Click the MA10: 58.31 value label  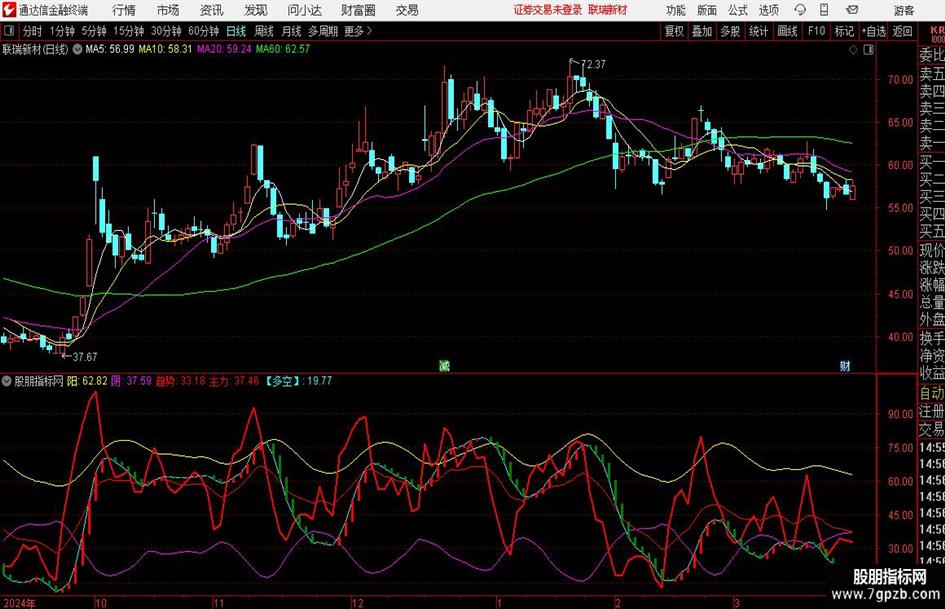[165, 49]
